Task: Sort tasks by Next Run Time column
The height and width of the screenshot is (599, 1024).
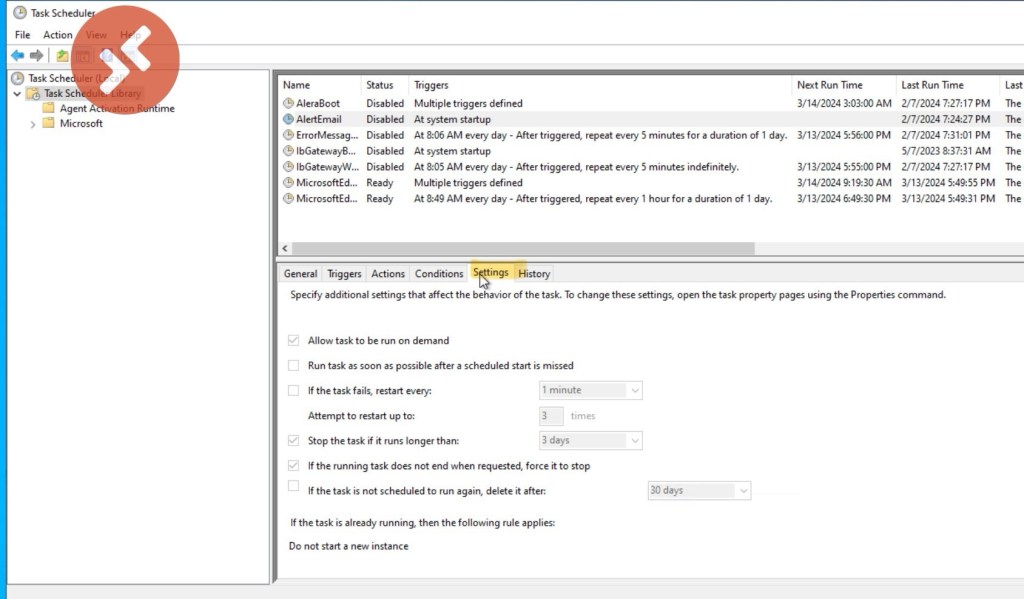Action: tap(829, 85)
